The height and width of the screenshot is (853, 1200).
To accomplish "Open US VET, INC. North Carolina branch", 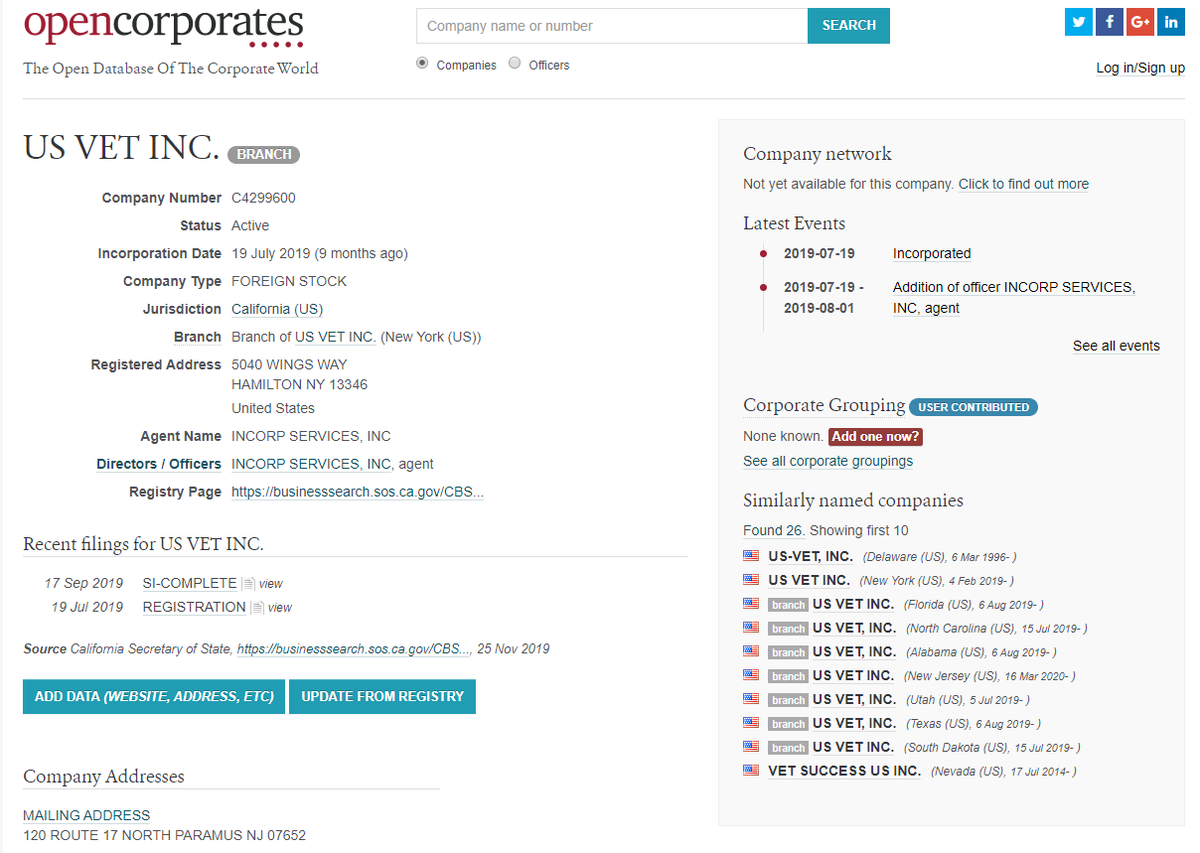I will [x=855, y=628].
